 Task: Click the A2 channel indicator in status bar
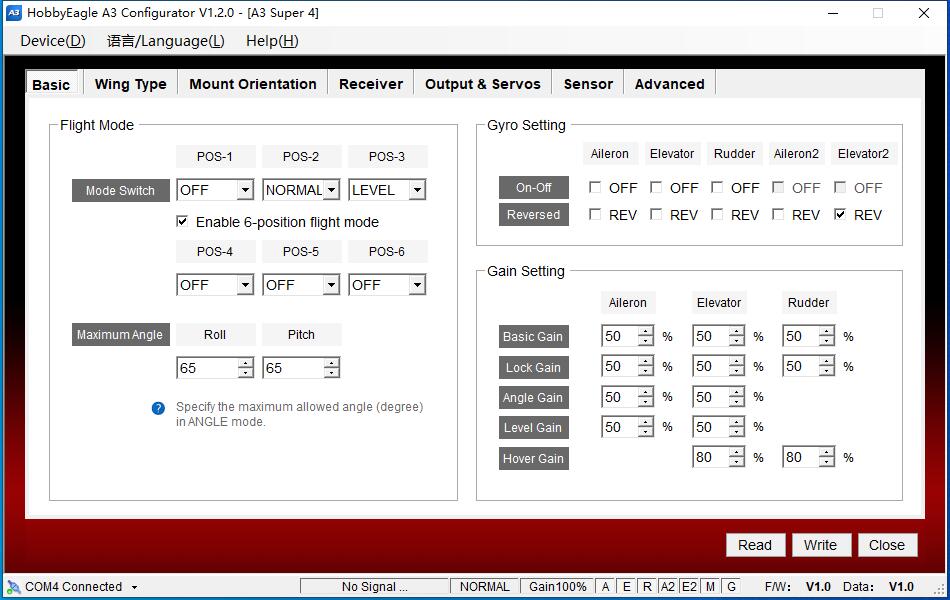coord(667,587)
